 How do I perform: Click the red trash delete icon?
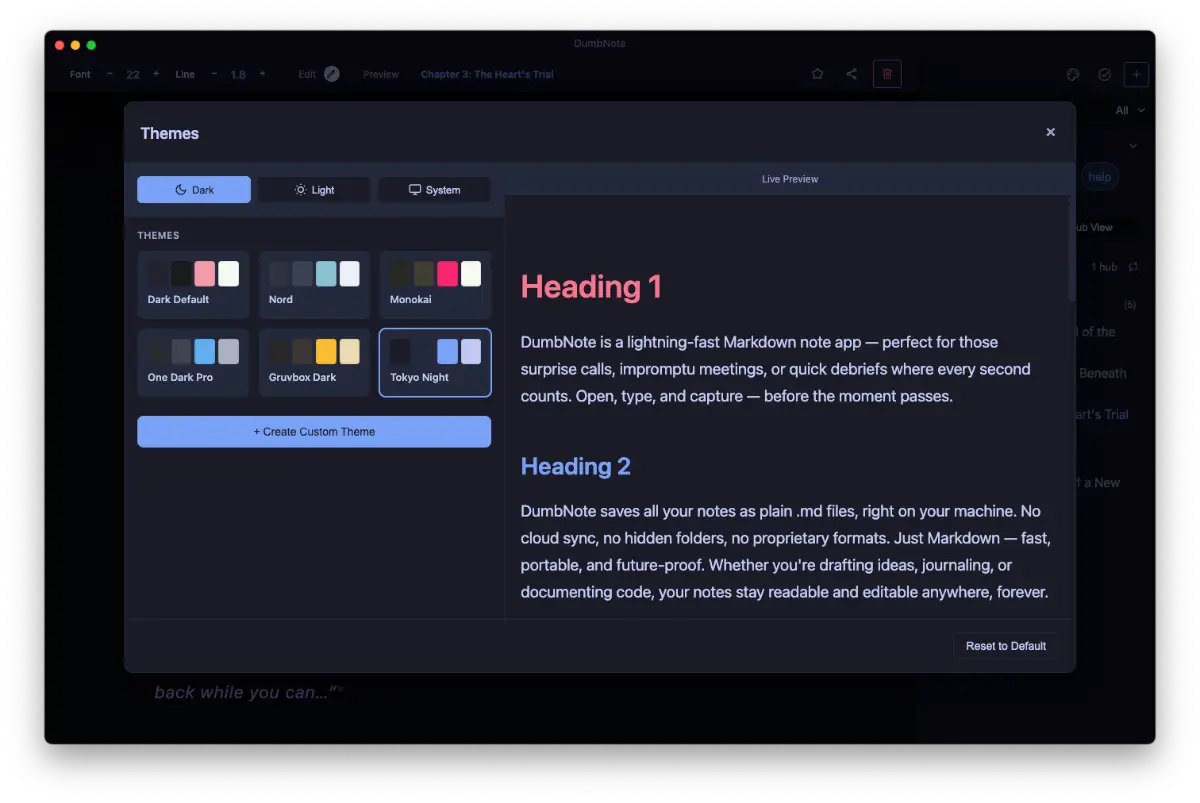pos(887,74)
